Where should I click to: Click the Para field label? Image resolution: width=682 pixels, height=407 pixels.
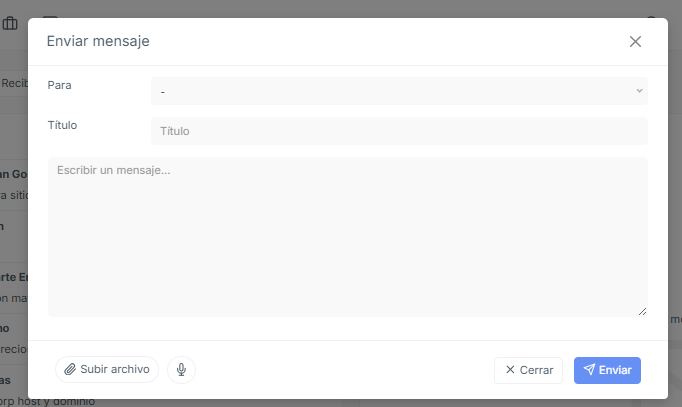pyautogui.click(x=60, y=85)
